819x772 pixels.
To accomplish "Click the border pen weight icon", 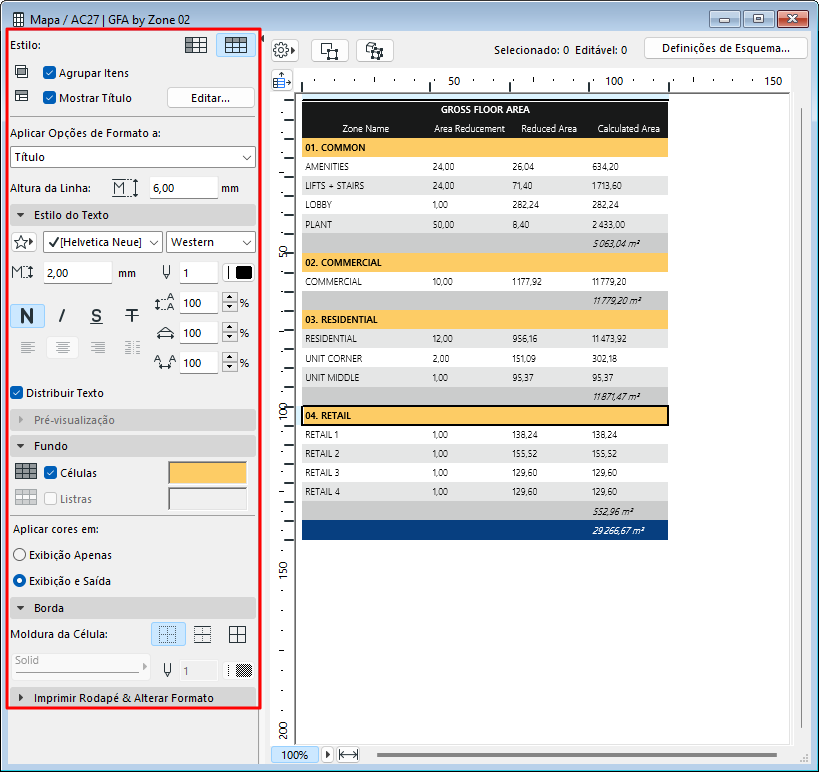I will click(x=167, y=670).
